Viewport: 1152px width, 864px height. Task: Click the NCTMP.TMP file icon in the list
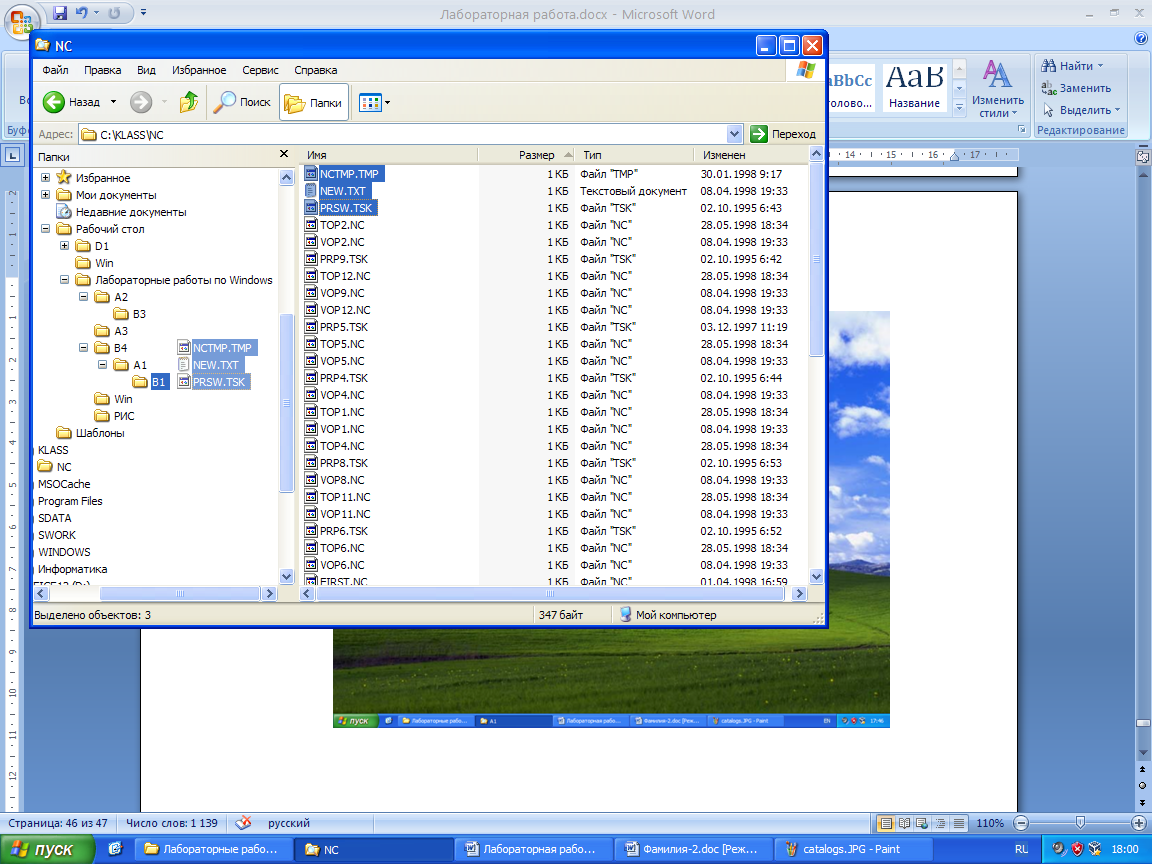(311, 174)
